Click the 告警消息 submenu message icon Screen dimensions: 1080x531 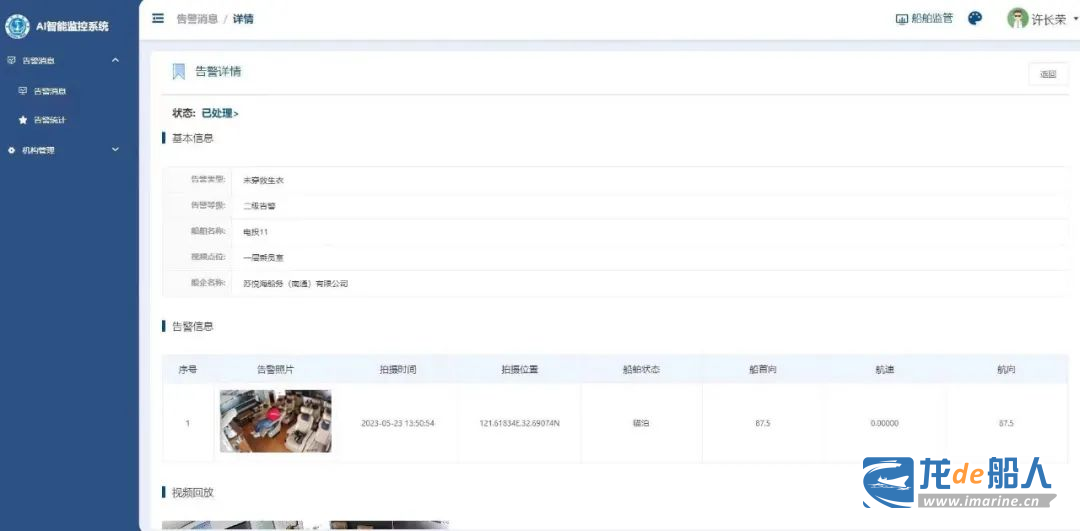[23, 91]
